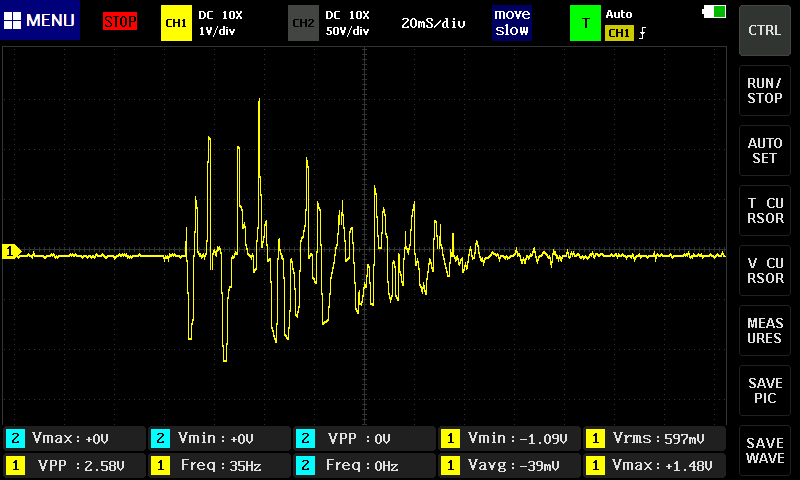Toggle the yellow CH1 channel badge
The width and height of the screenshot is (800, 480).
click(175, 22)
